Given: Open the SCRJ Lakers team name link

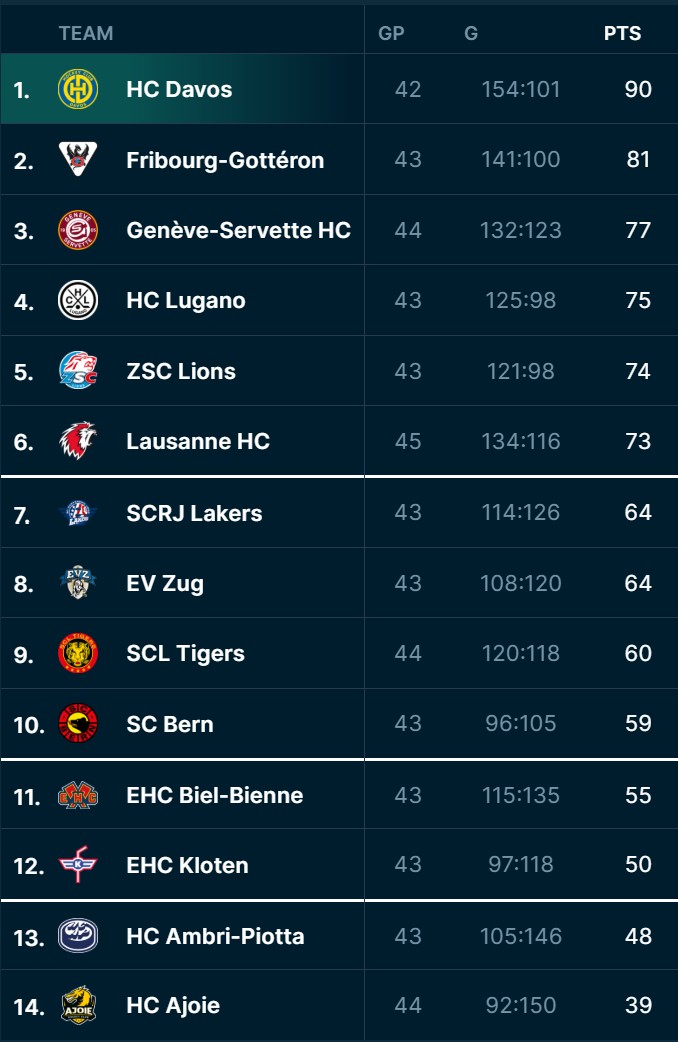Looking at the screenshot, I should [x=194, y=513].
